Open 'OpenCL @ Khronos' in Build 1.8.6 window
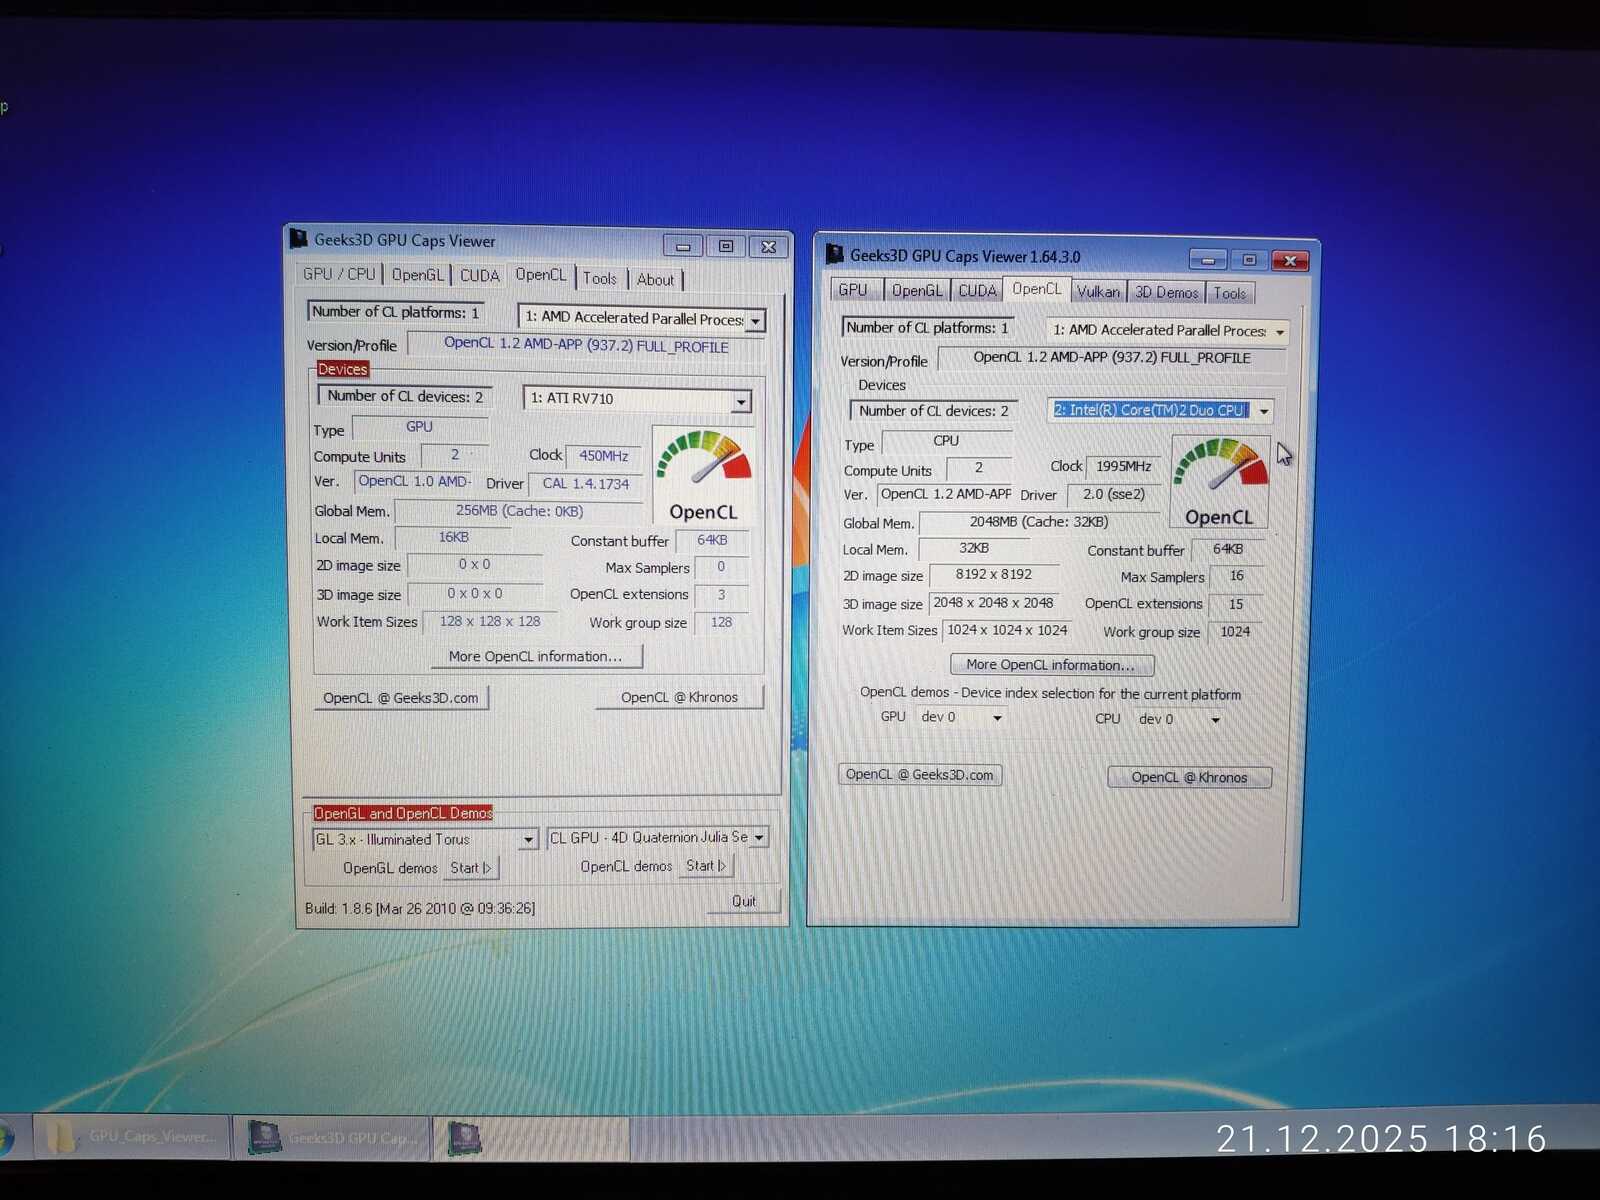1600x1200 pixels. (680, 697)
